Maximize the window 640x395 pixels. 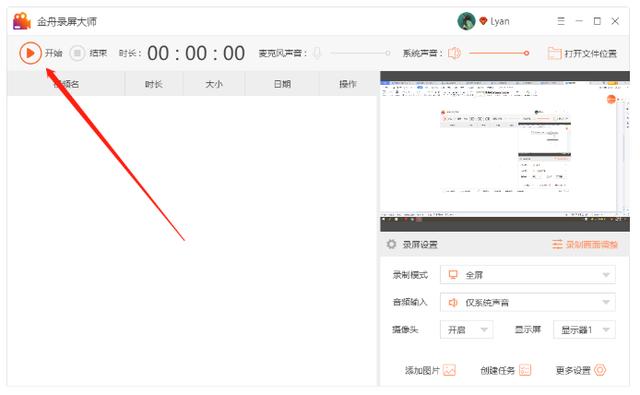pyautogui.click(x=597, y=21)
